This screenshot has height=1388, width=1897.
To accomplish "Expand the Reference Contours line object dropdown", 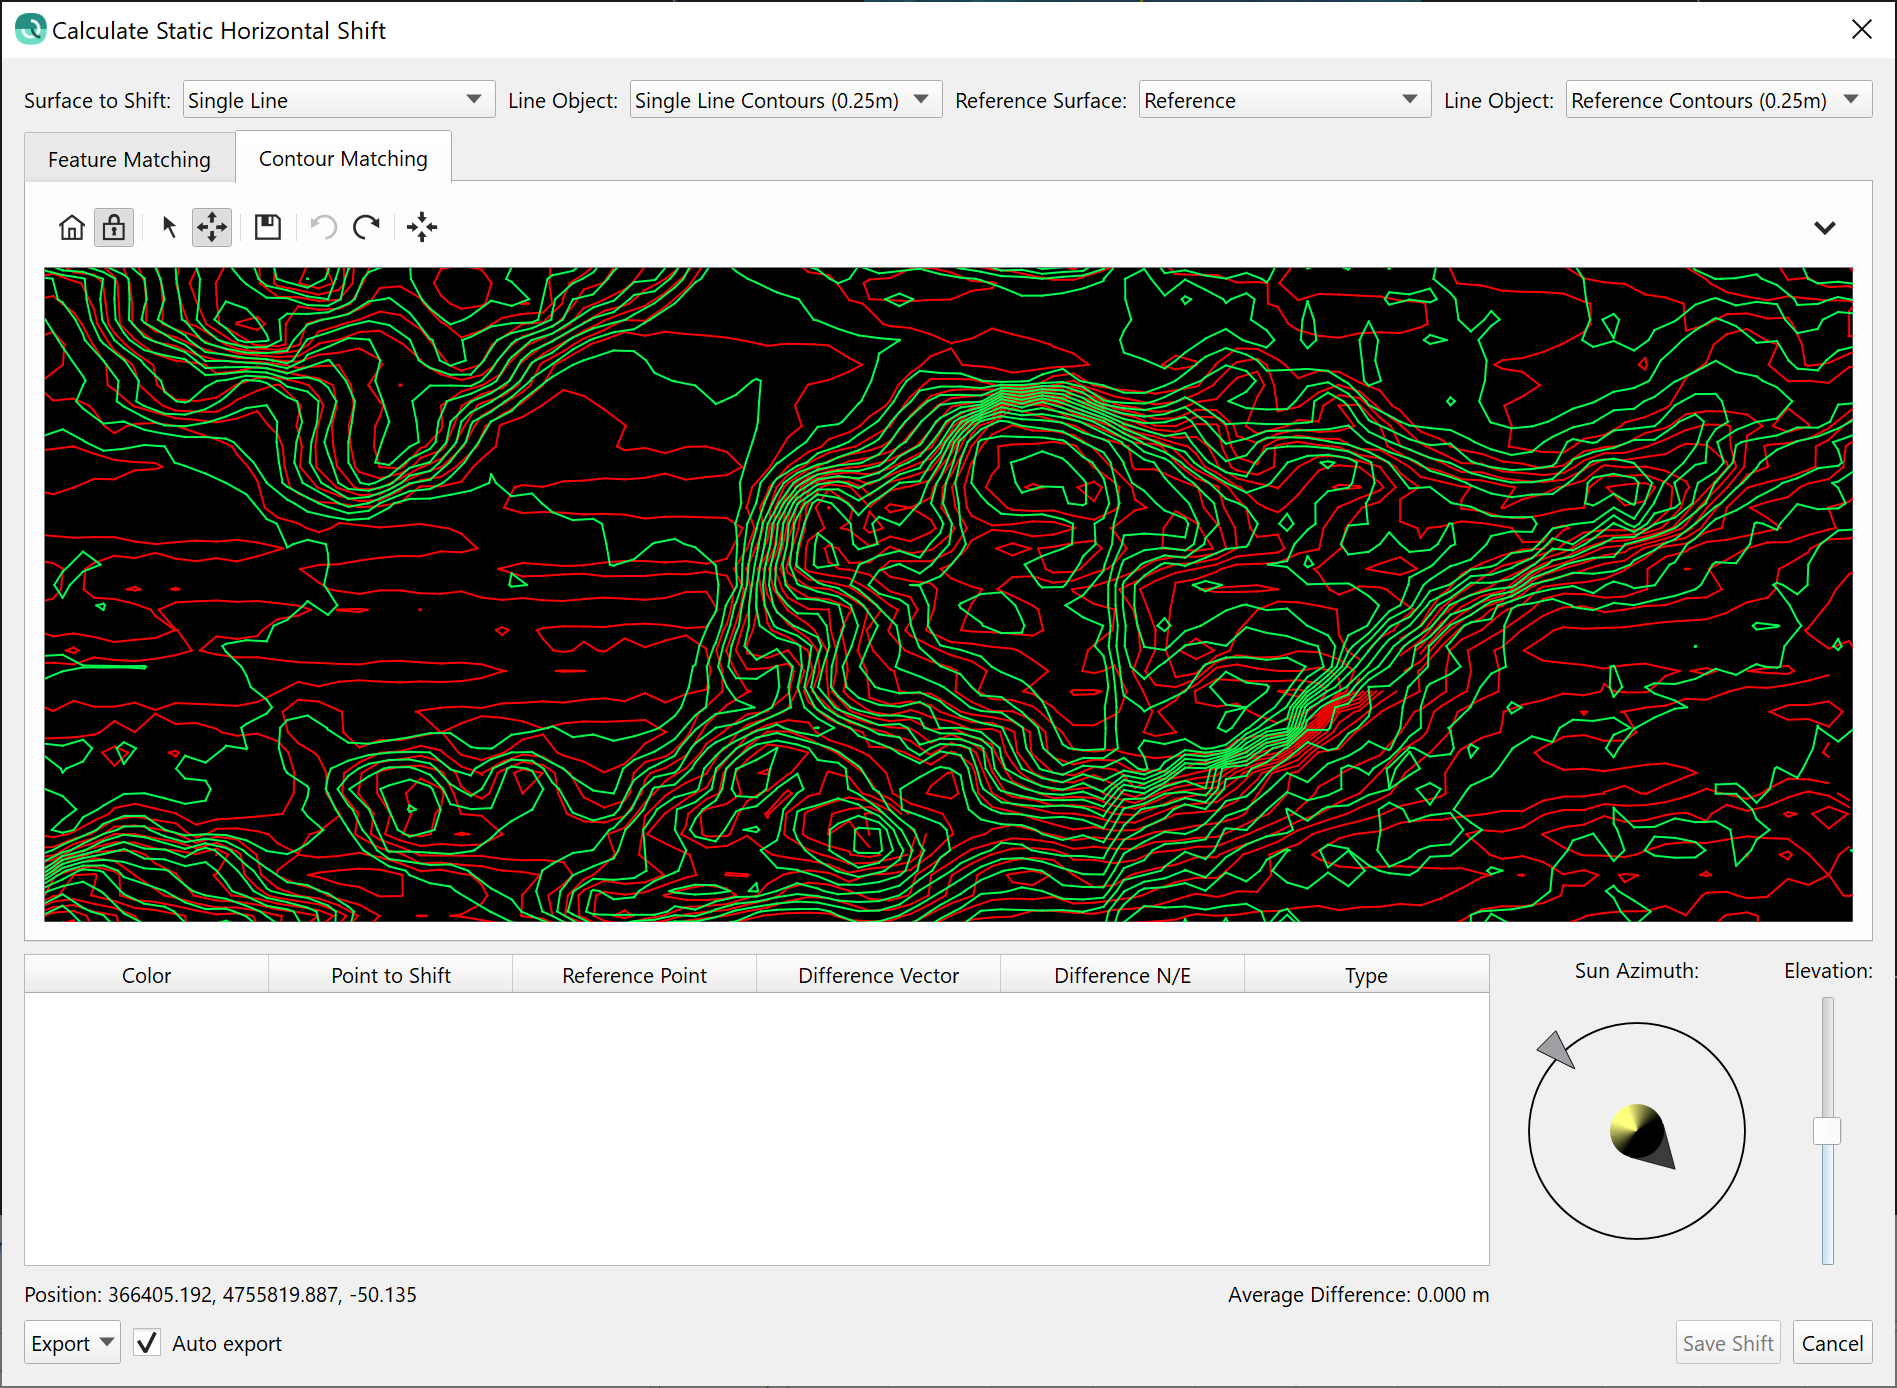I will point(1717,100).
